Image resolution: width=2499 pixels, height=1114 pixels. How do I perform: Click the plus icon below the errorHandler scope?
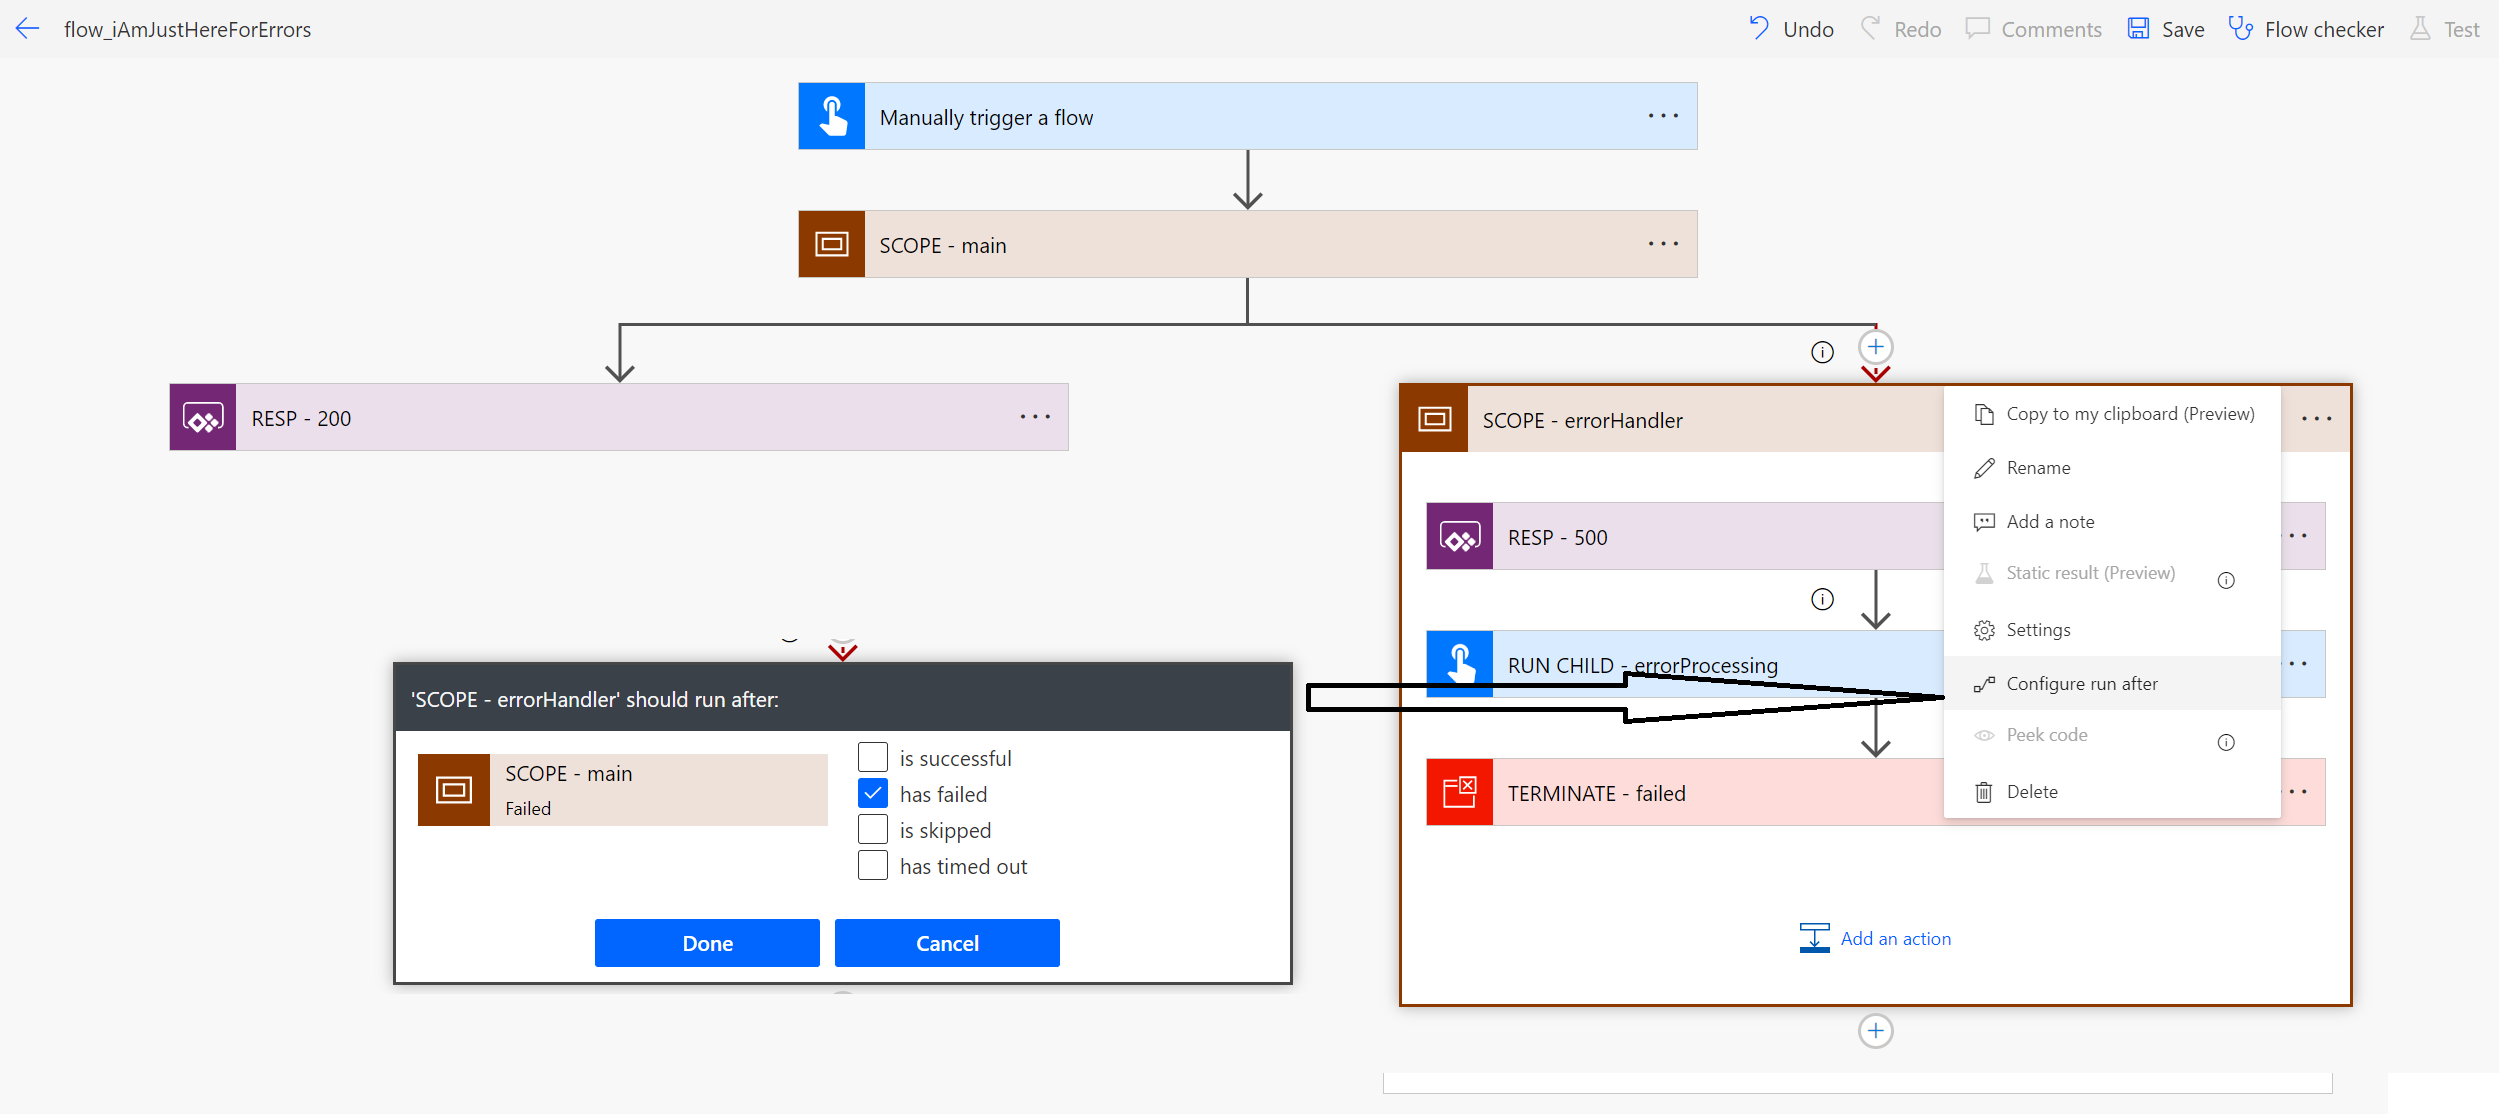1875,1031
